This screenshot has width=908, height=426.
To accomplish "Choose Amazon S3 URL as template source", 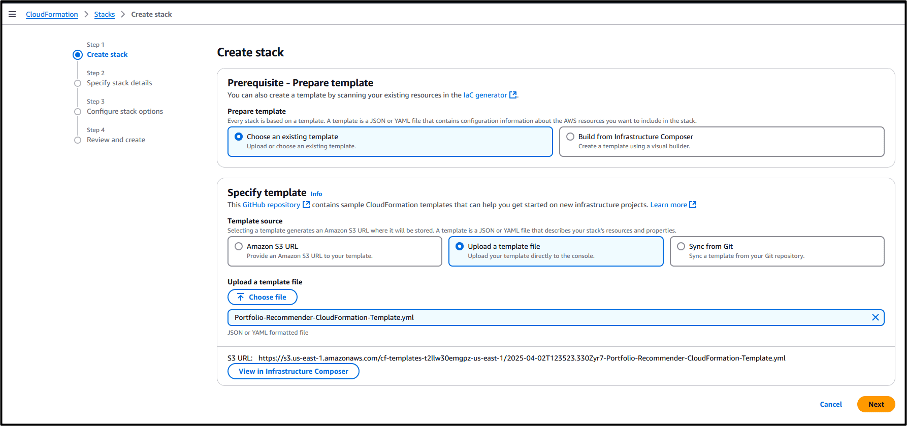I will [237, 246].
